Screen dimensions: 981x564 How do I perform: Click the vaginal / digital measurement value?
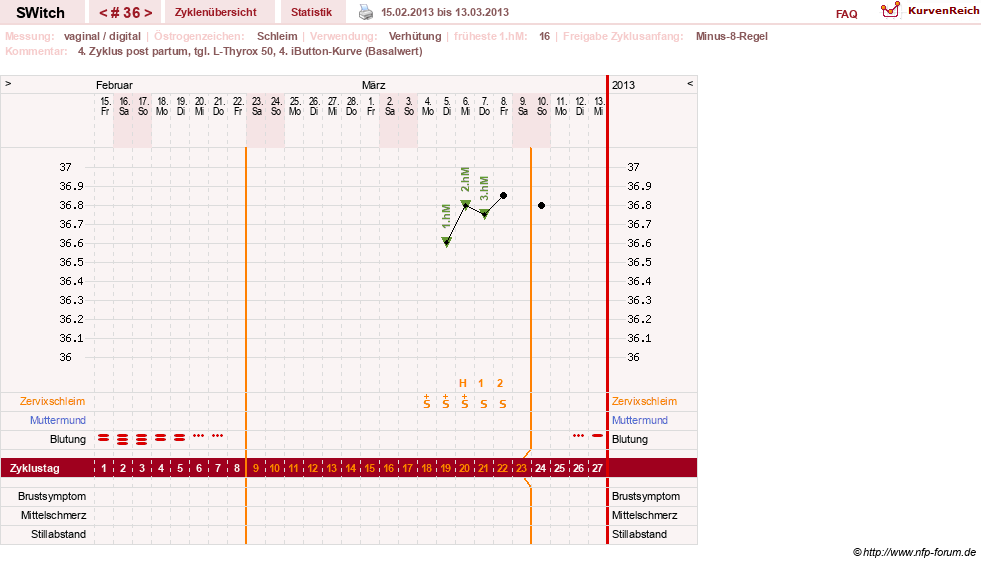(102, 36)
